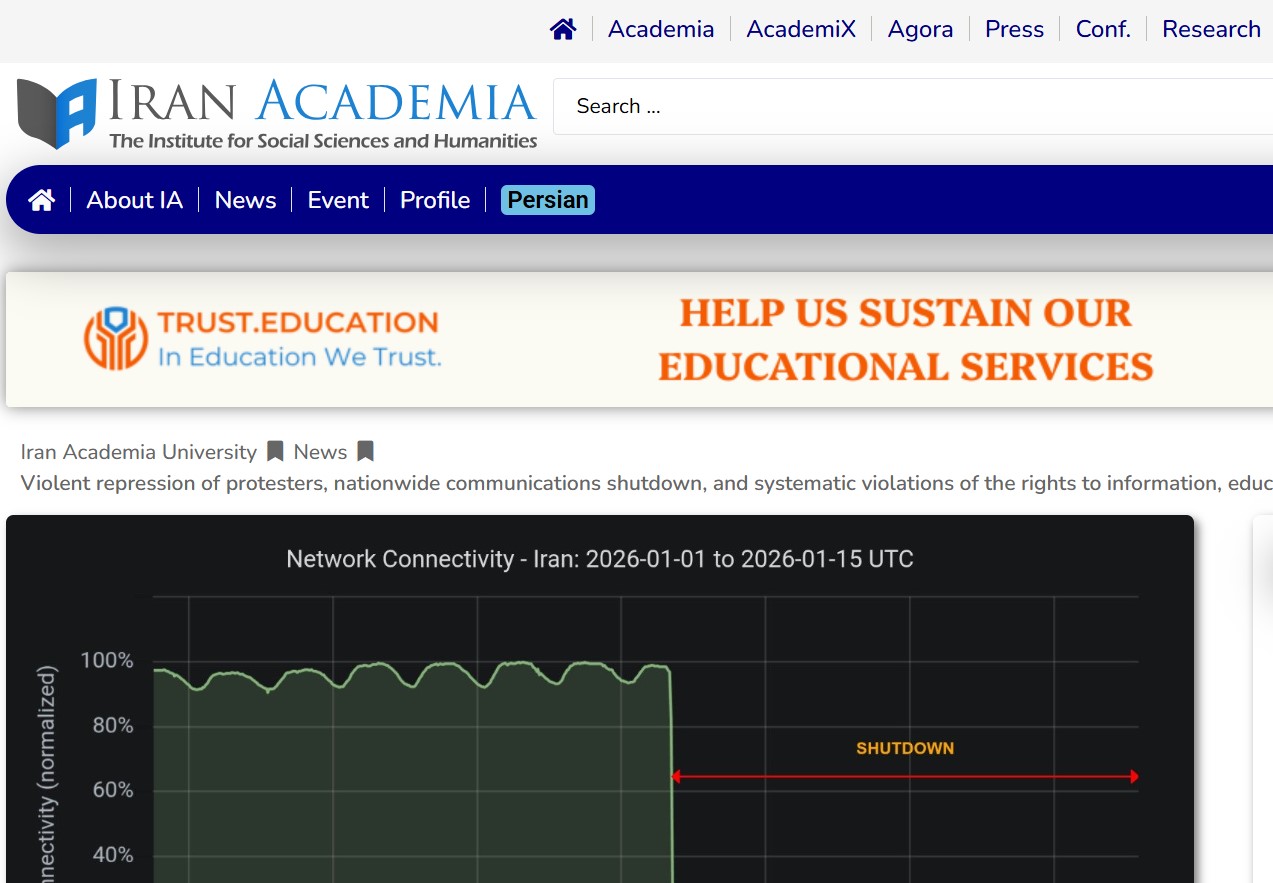
Task: Open the Event menu item
Action: [x=338, y=200]
